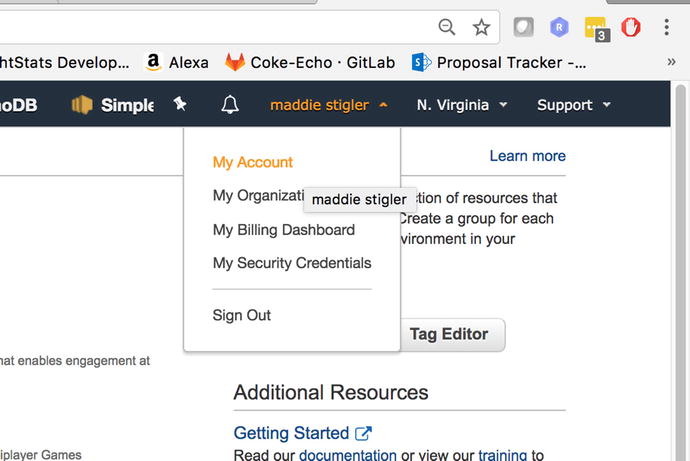The height and width of the screenshot is (461, 690).
Task: Choose Sign Out from account menu
Action: (242, 315)
